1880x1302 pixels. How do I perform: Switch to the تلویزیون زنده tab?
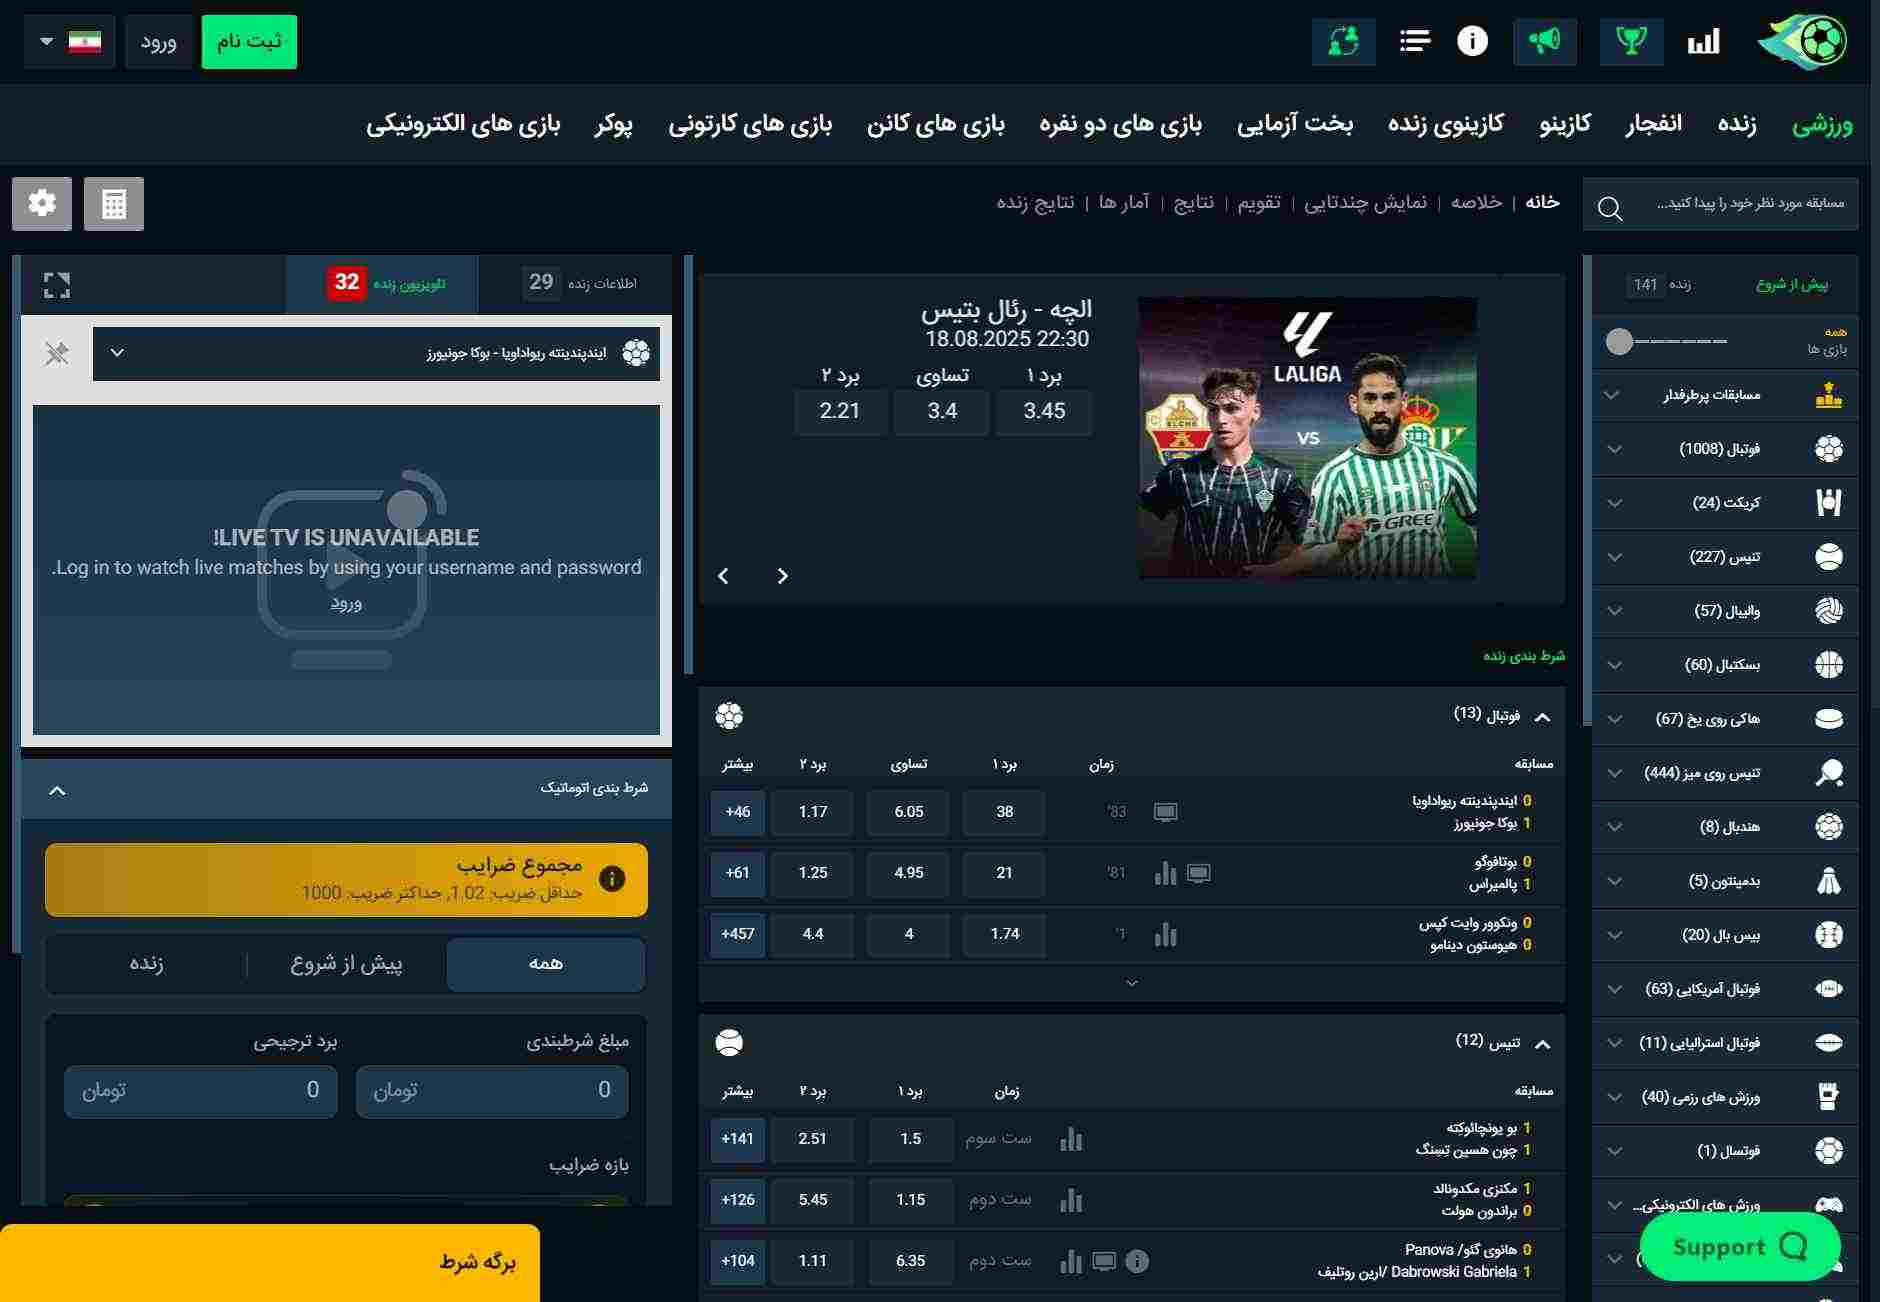(x=383, y=284)
